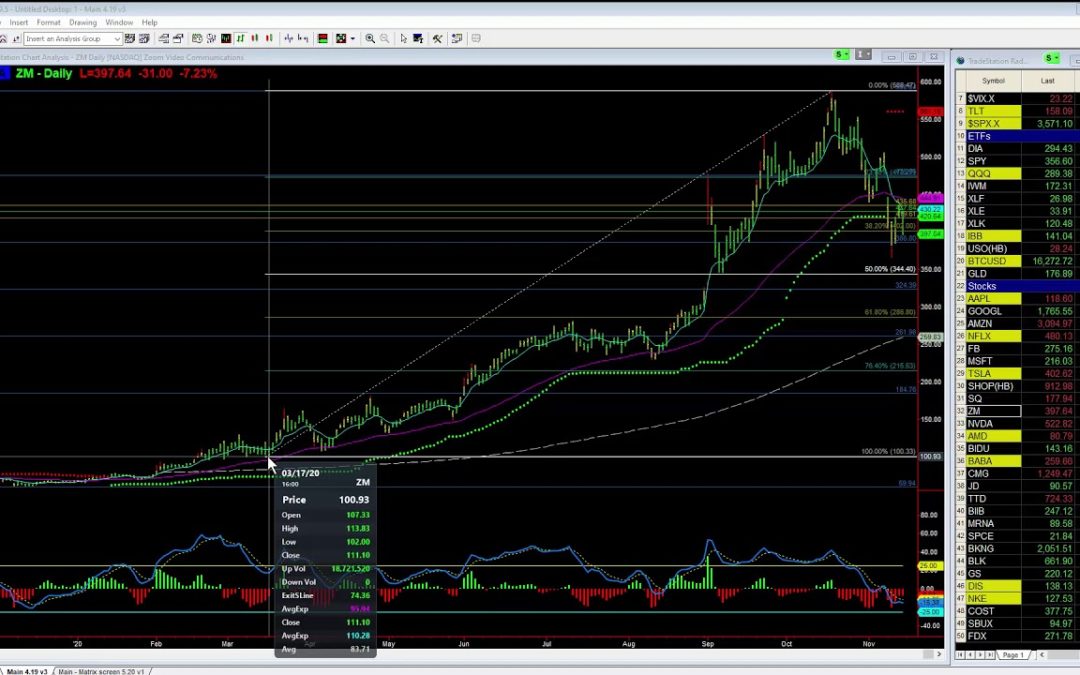Select the TSLA row in RadarScreen
Viewport: 1080px width, 675px height.
1017,373
